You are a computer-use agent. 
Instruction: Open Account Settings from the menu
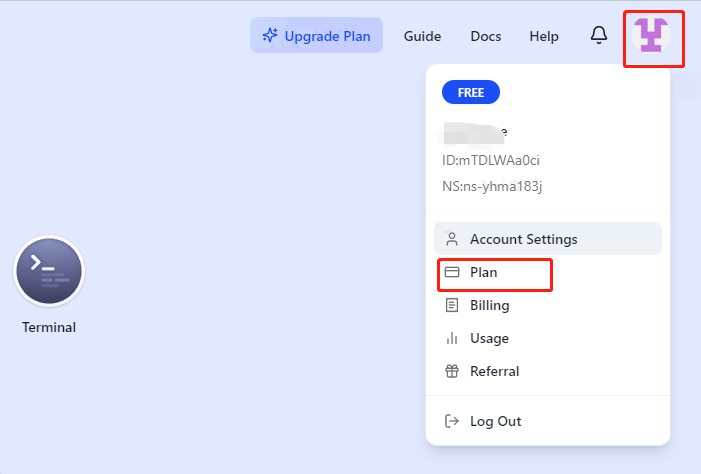coord(523,239)
